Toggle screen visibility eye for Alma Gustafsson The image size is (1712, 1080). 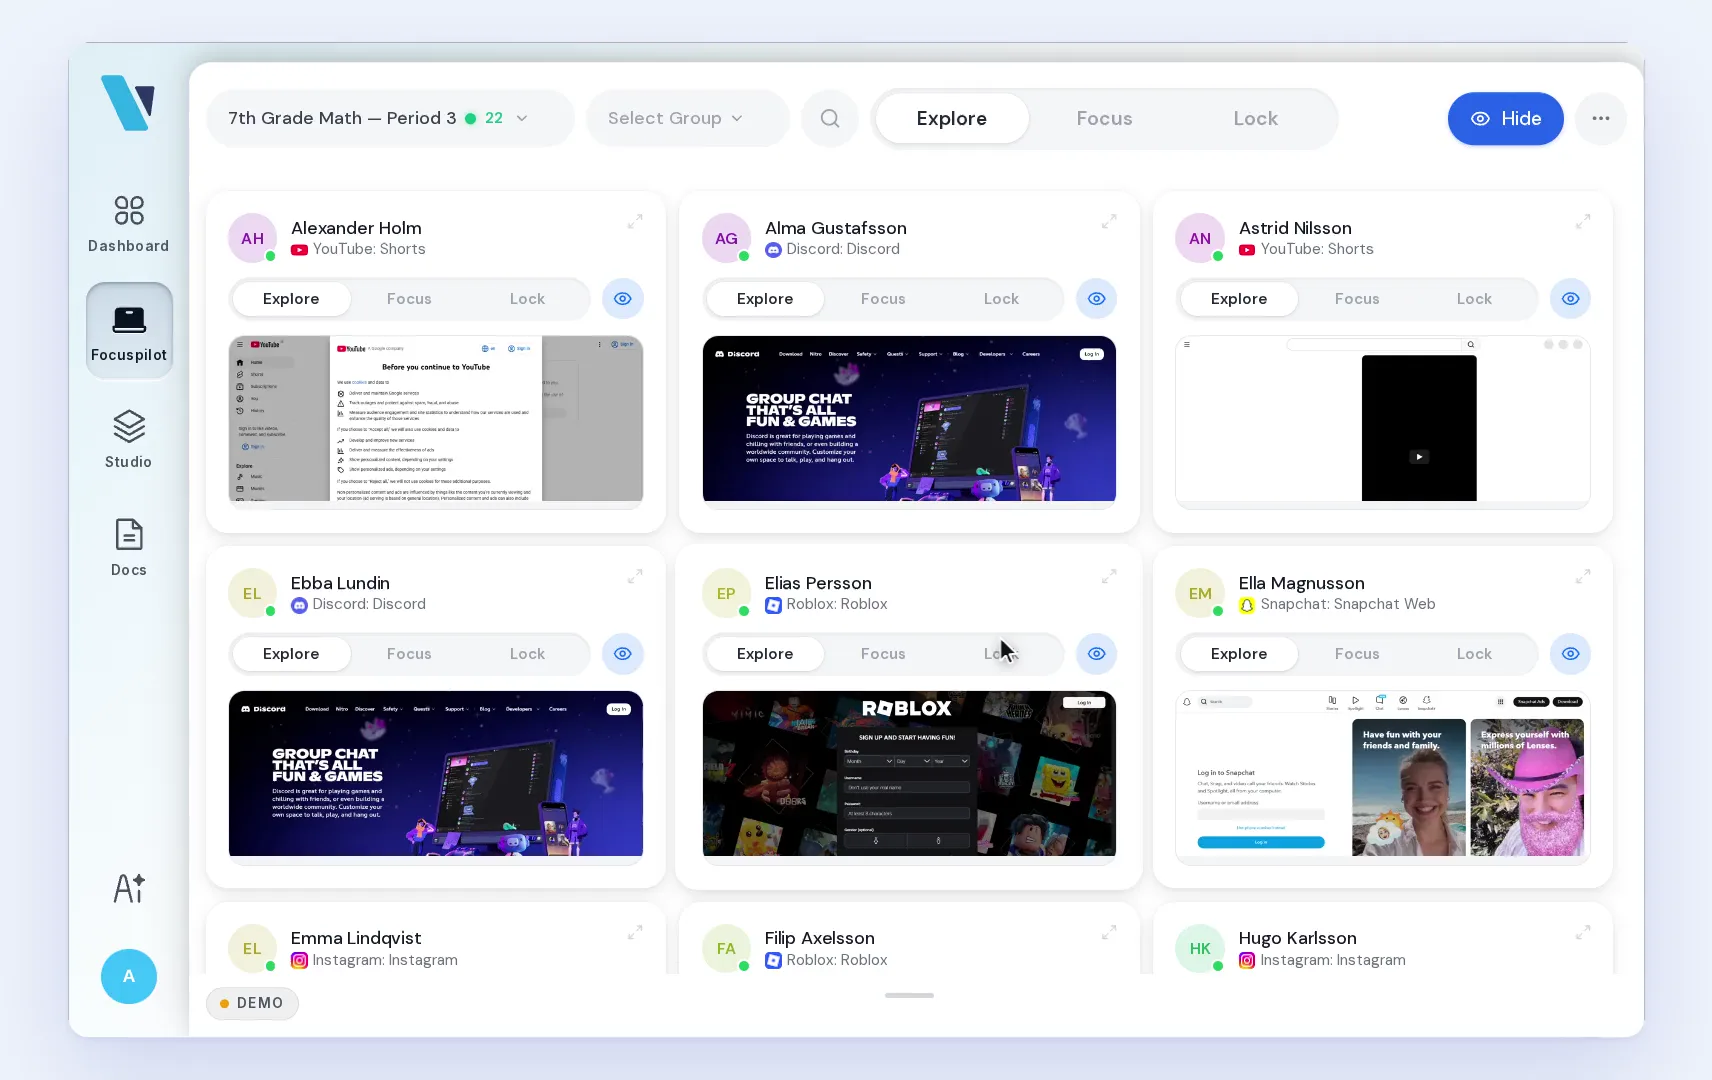click(1097, 299)
